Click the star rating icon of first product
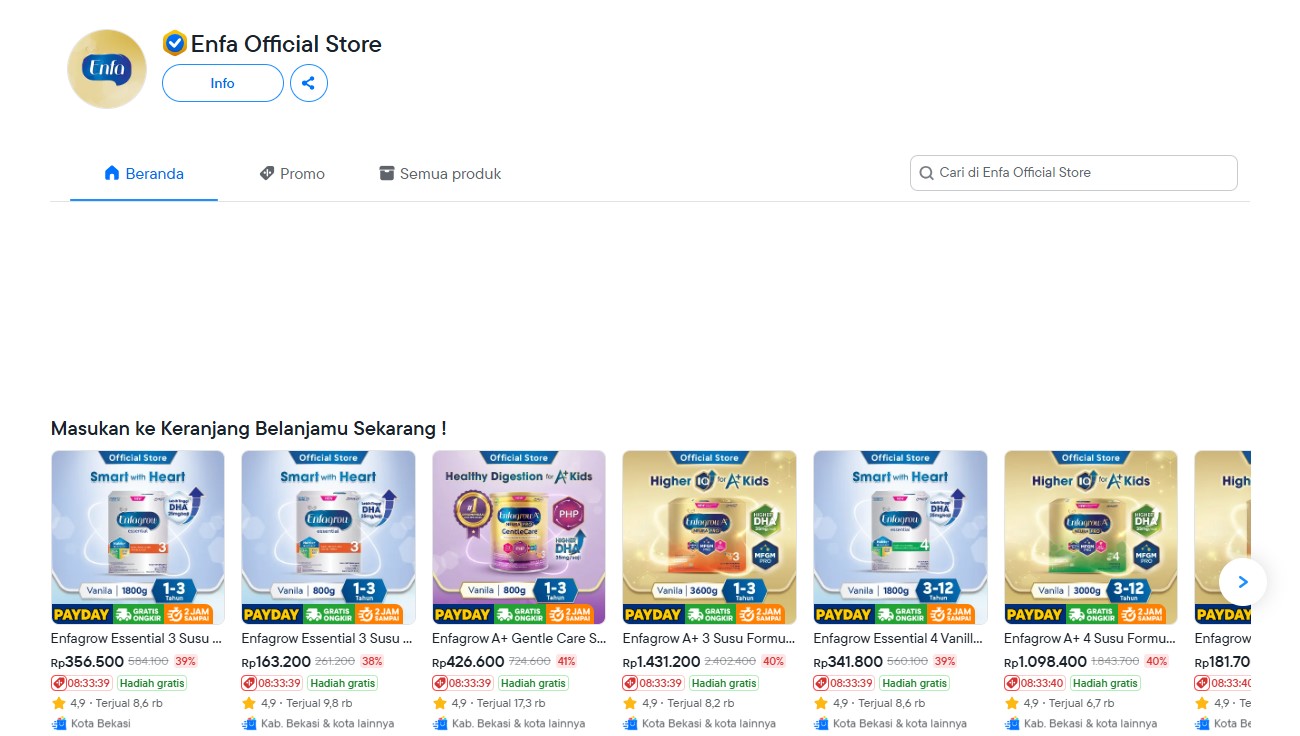Image resolution: width=1300 pixels, height=736 pixels. point(58,703)
